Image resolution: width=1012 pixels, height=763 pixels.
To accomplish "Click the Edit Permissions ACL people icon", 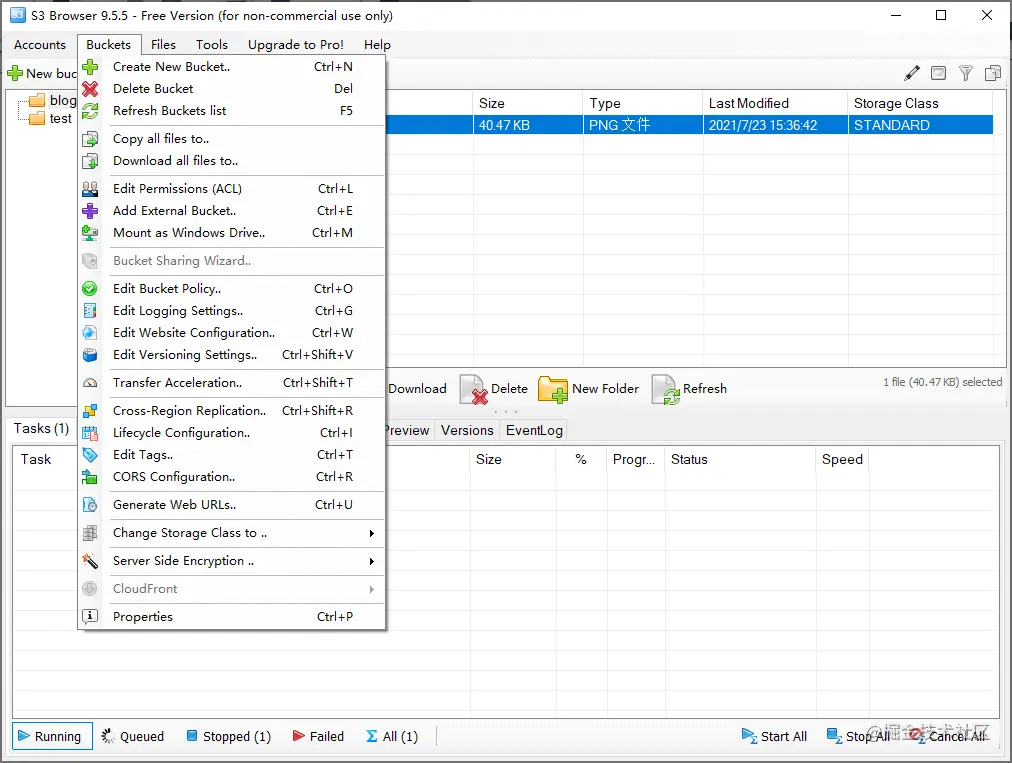I will click(x=90, y=188).
